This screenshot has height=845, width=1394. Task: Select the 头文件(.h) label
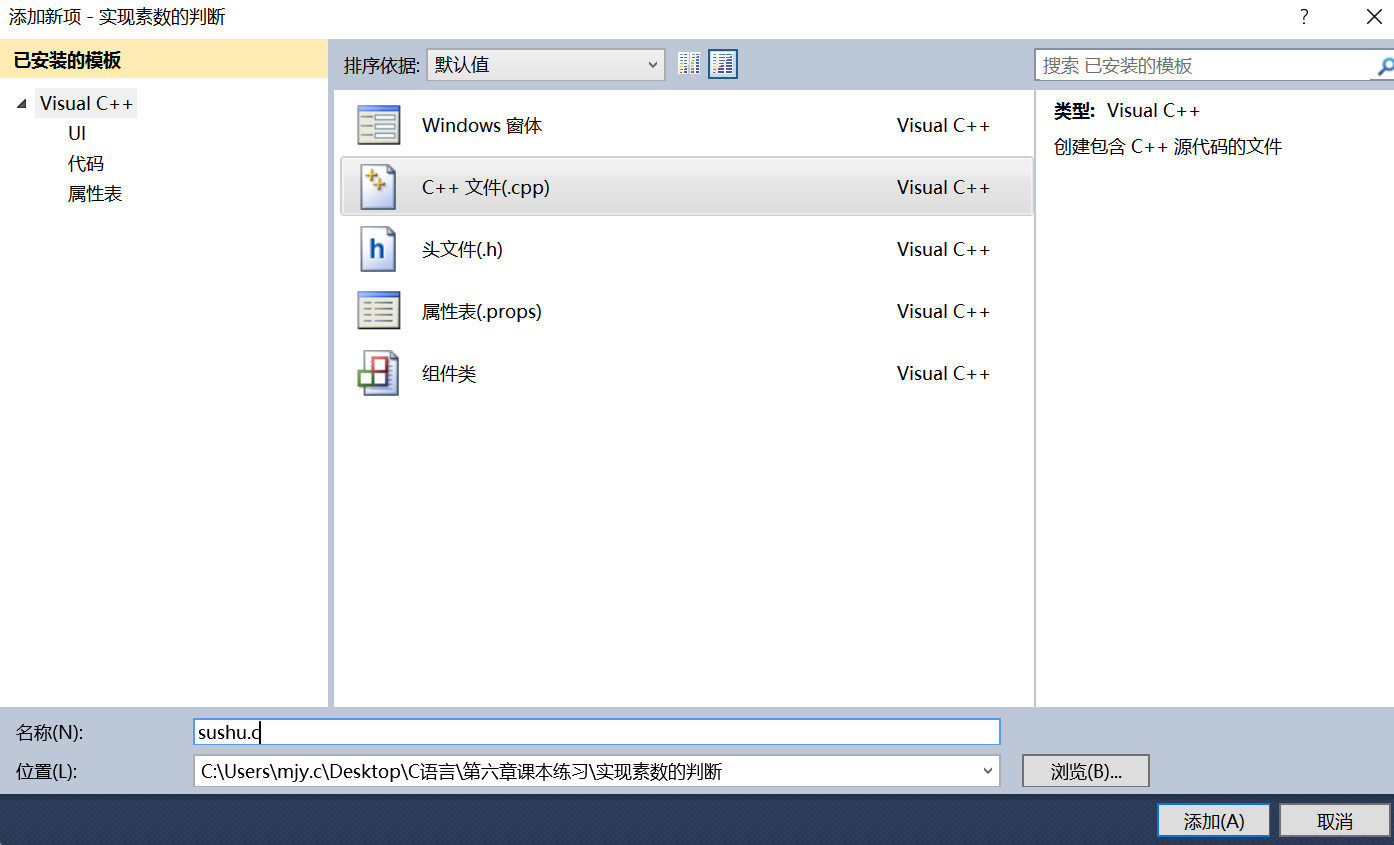(462, 249)
